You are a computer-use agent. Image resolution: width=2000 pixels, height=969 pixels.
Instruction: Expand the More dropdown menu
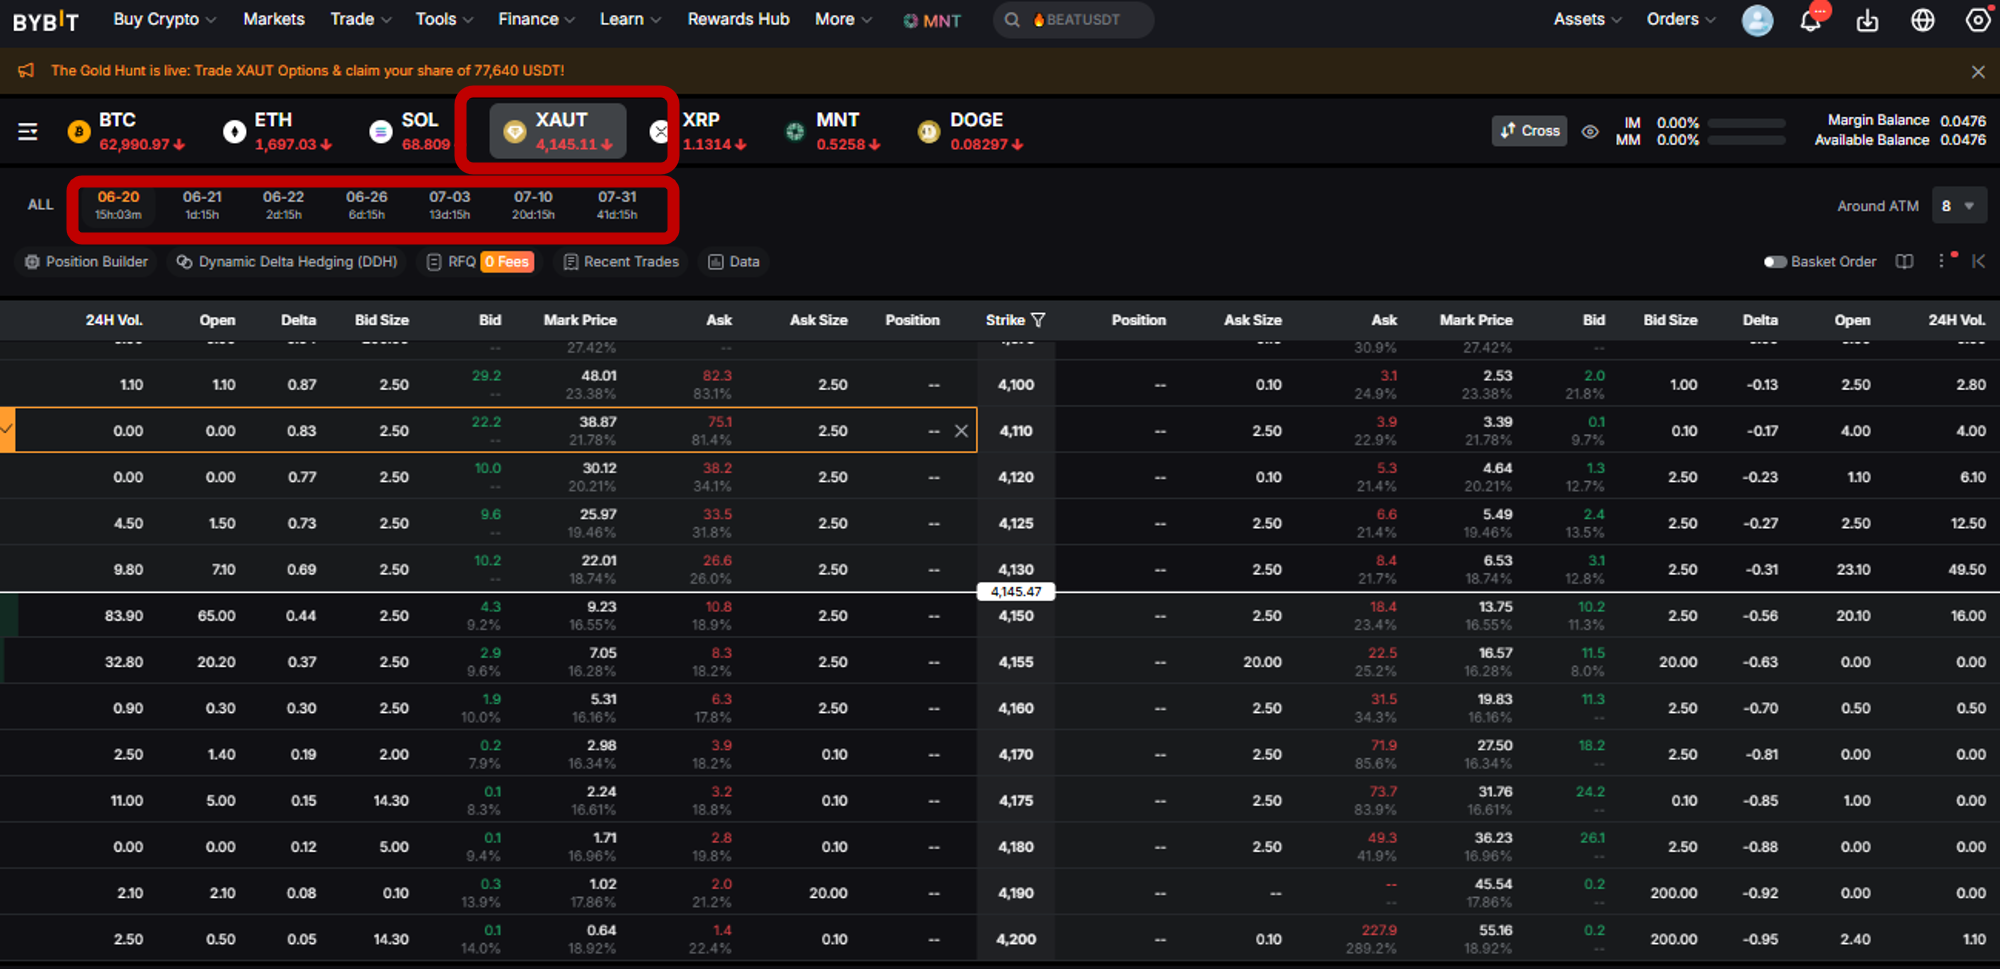click(844, 19)
